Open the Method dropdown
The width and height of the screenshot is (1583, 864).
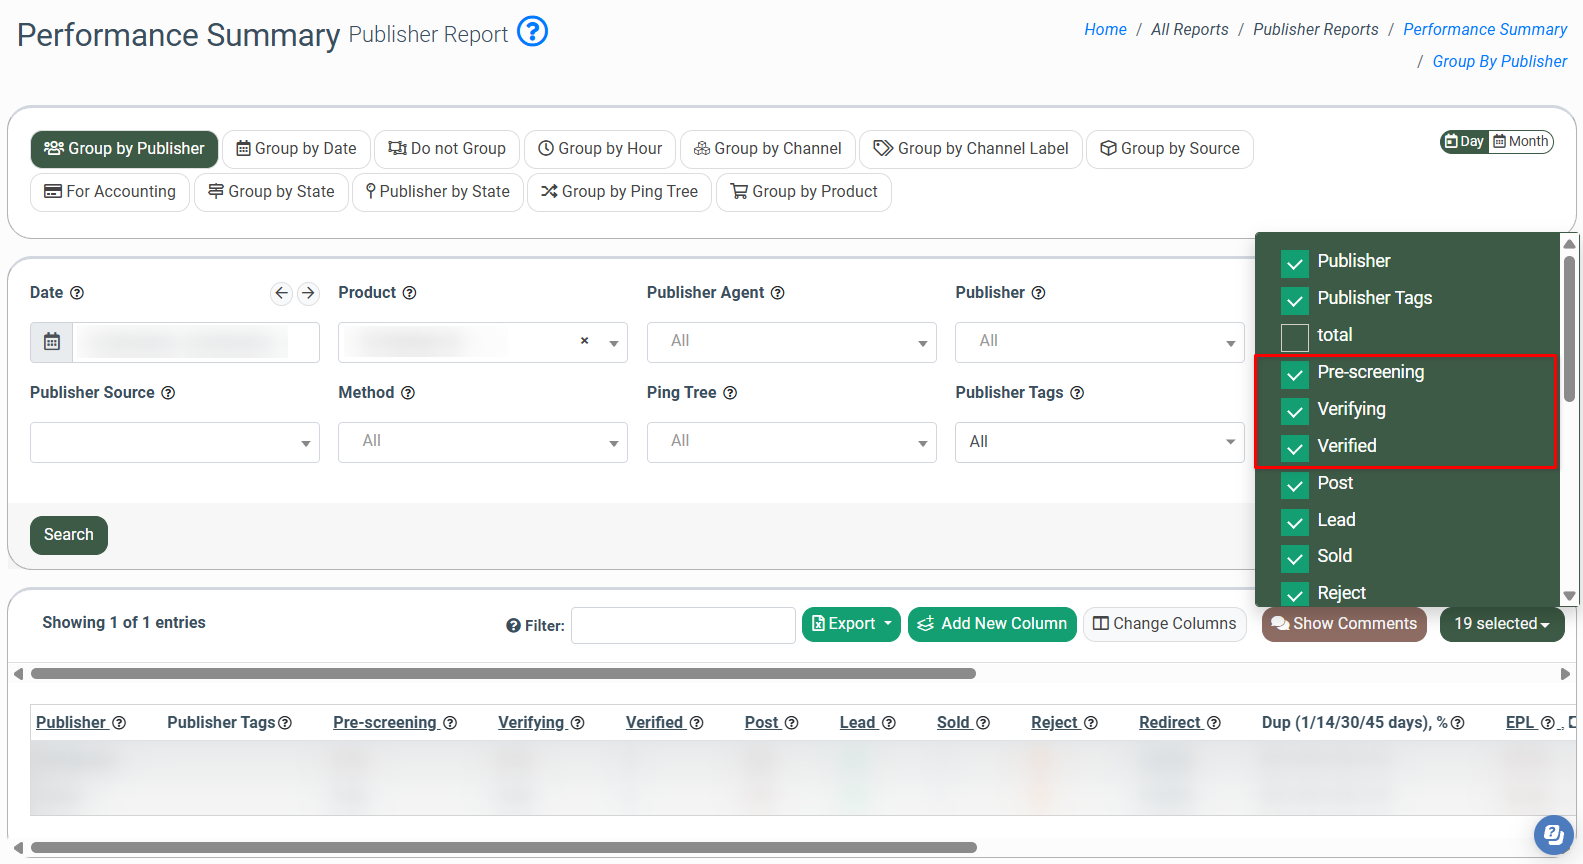[x=482, y=442]
